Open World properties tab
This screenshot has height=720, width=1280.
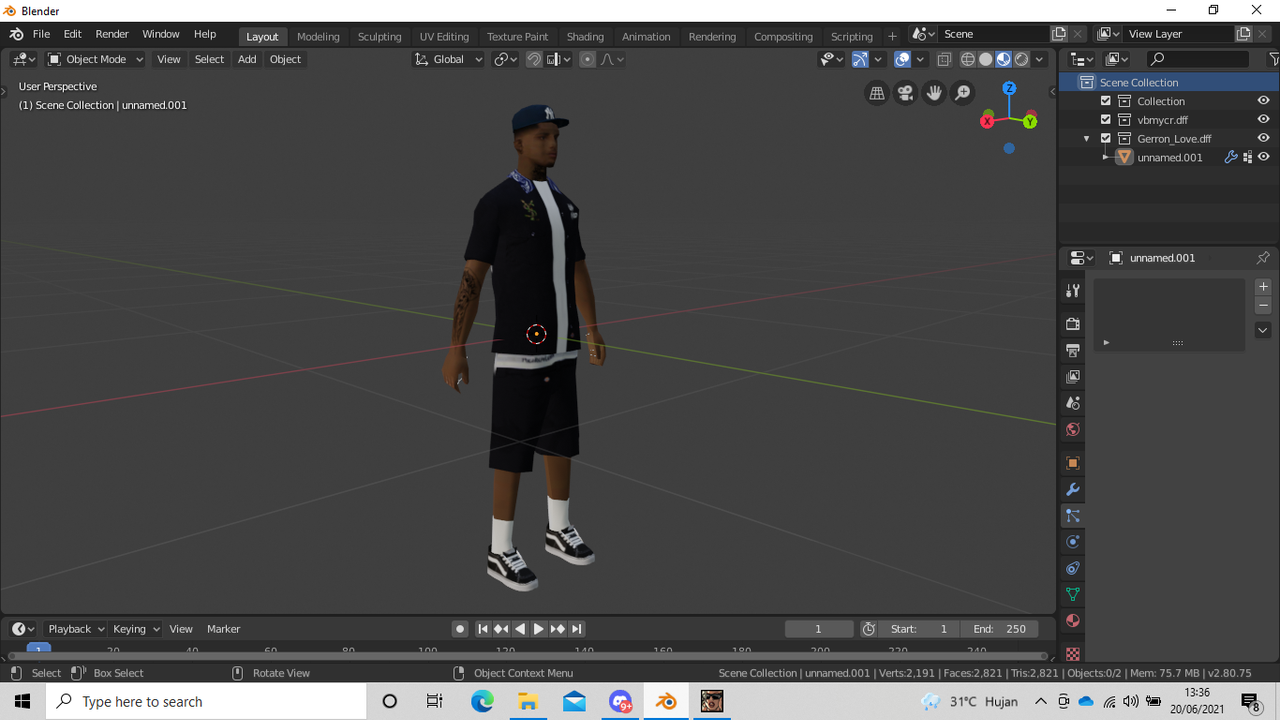1073,429
